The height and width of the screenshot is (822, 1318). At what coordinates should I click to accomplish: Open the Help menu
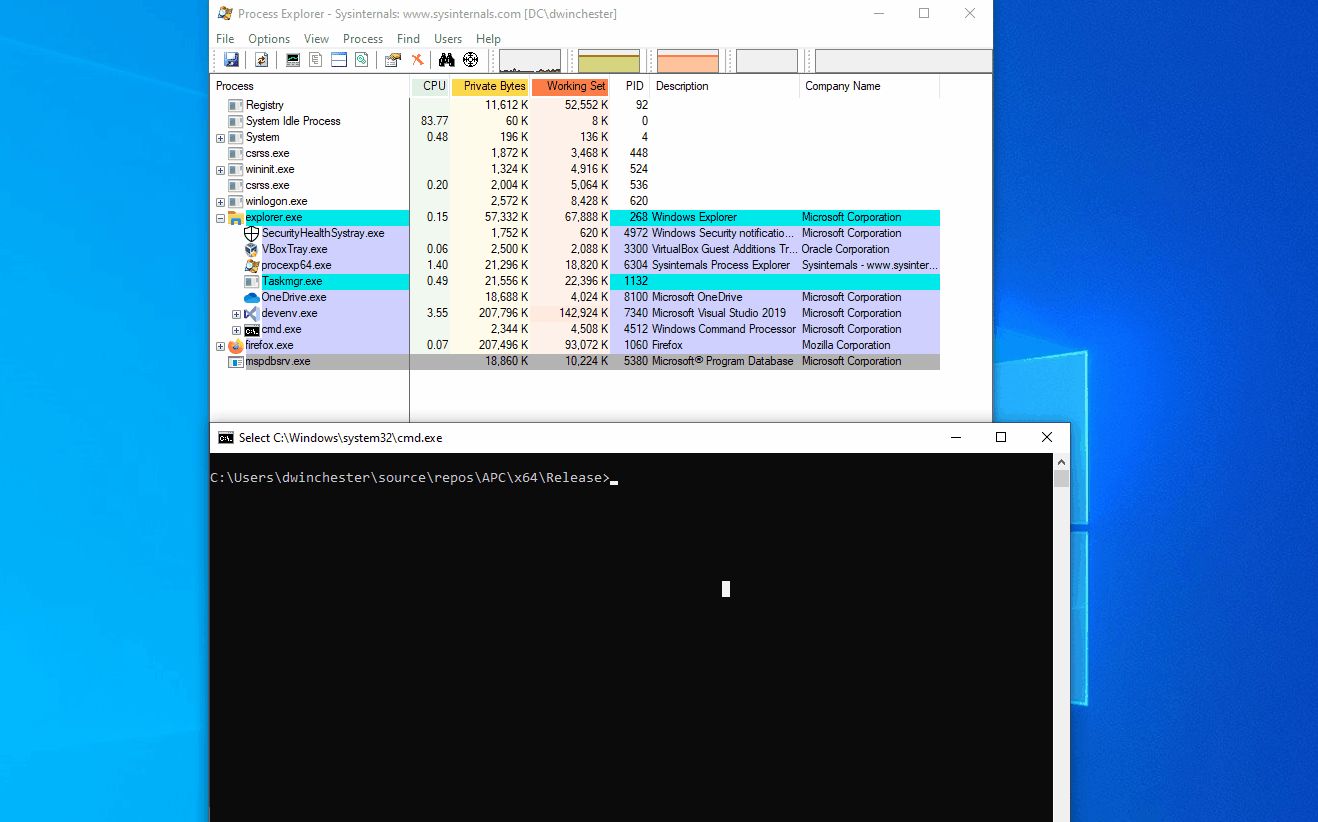488,39
